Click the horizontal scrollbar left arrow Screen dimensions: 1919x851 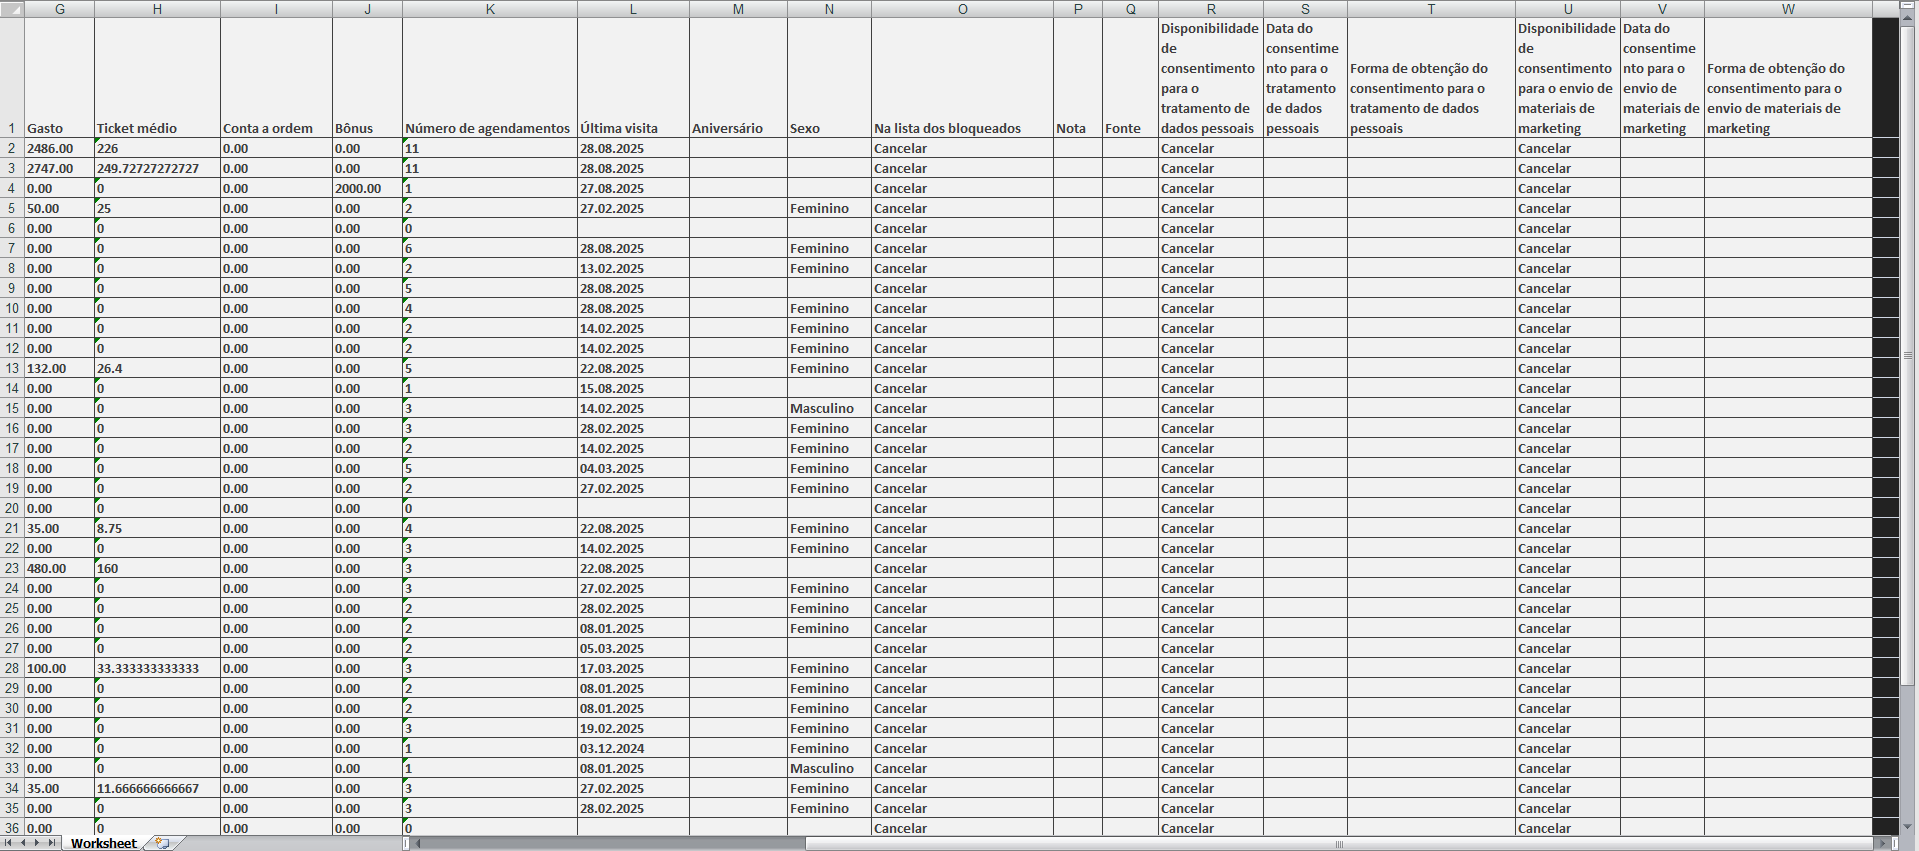click(419, 843)
